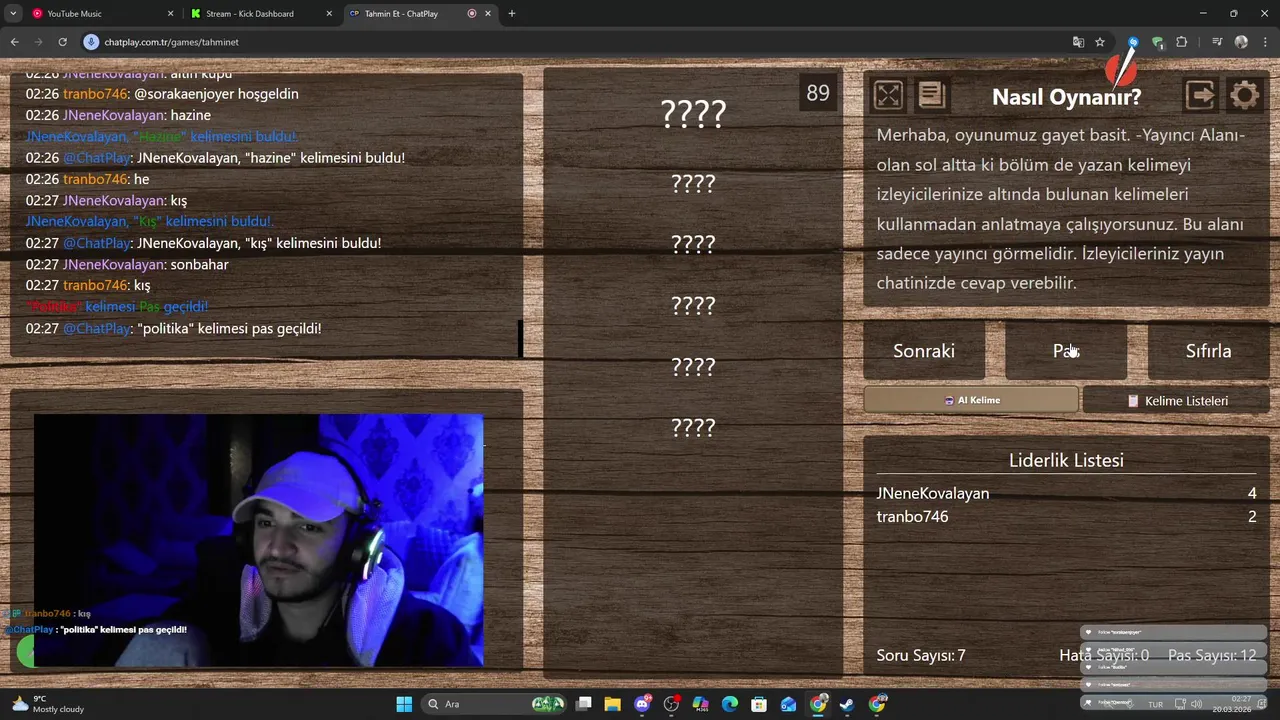
Task: Launch Microsoft Edge from the taskbar
Action: pyautogui.click(x=730, y=704)
